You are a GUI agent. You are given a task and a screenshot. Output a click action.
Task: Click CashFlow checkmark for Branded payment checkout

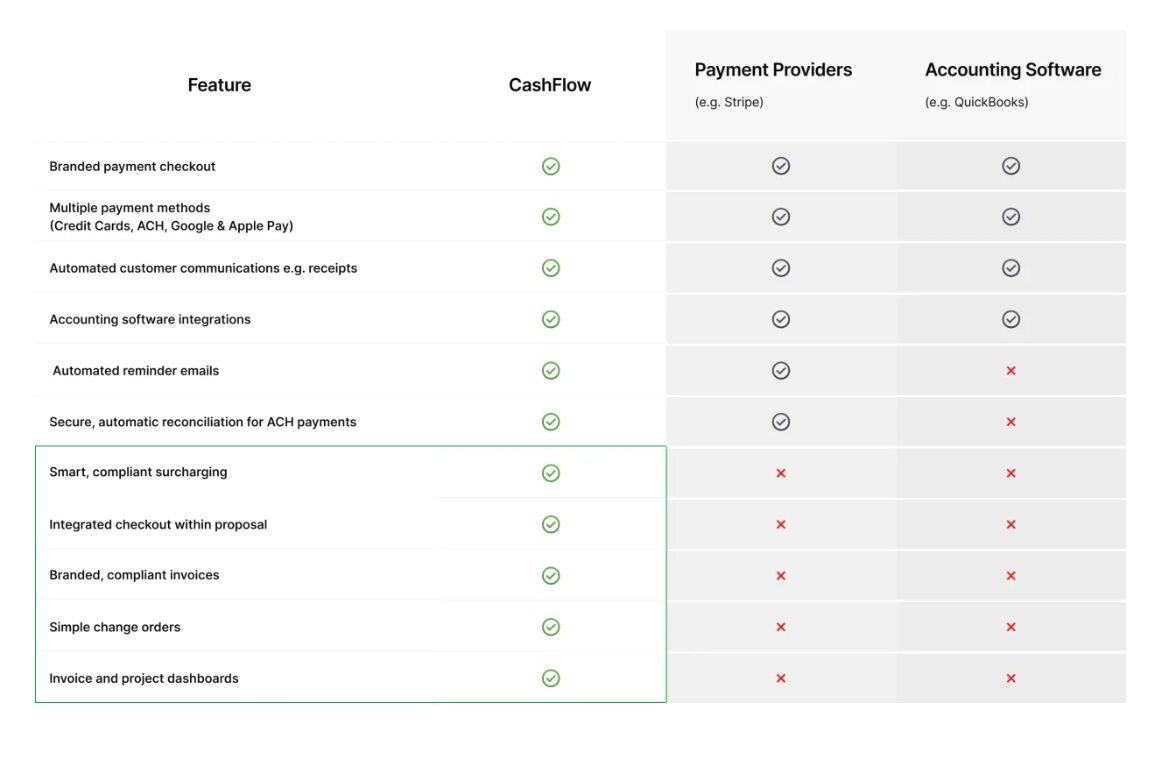550,166
